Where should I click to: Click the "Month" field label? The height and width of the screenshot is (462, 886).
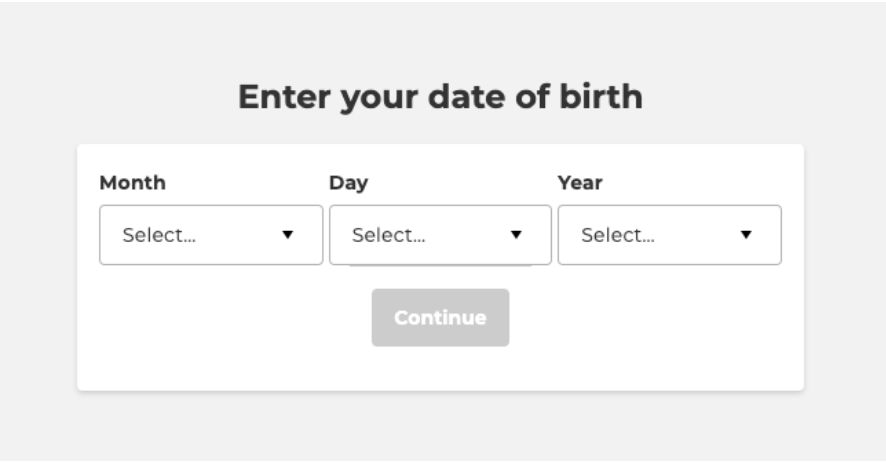point(133,183)
